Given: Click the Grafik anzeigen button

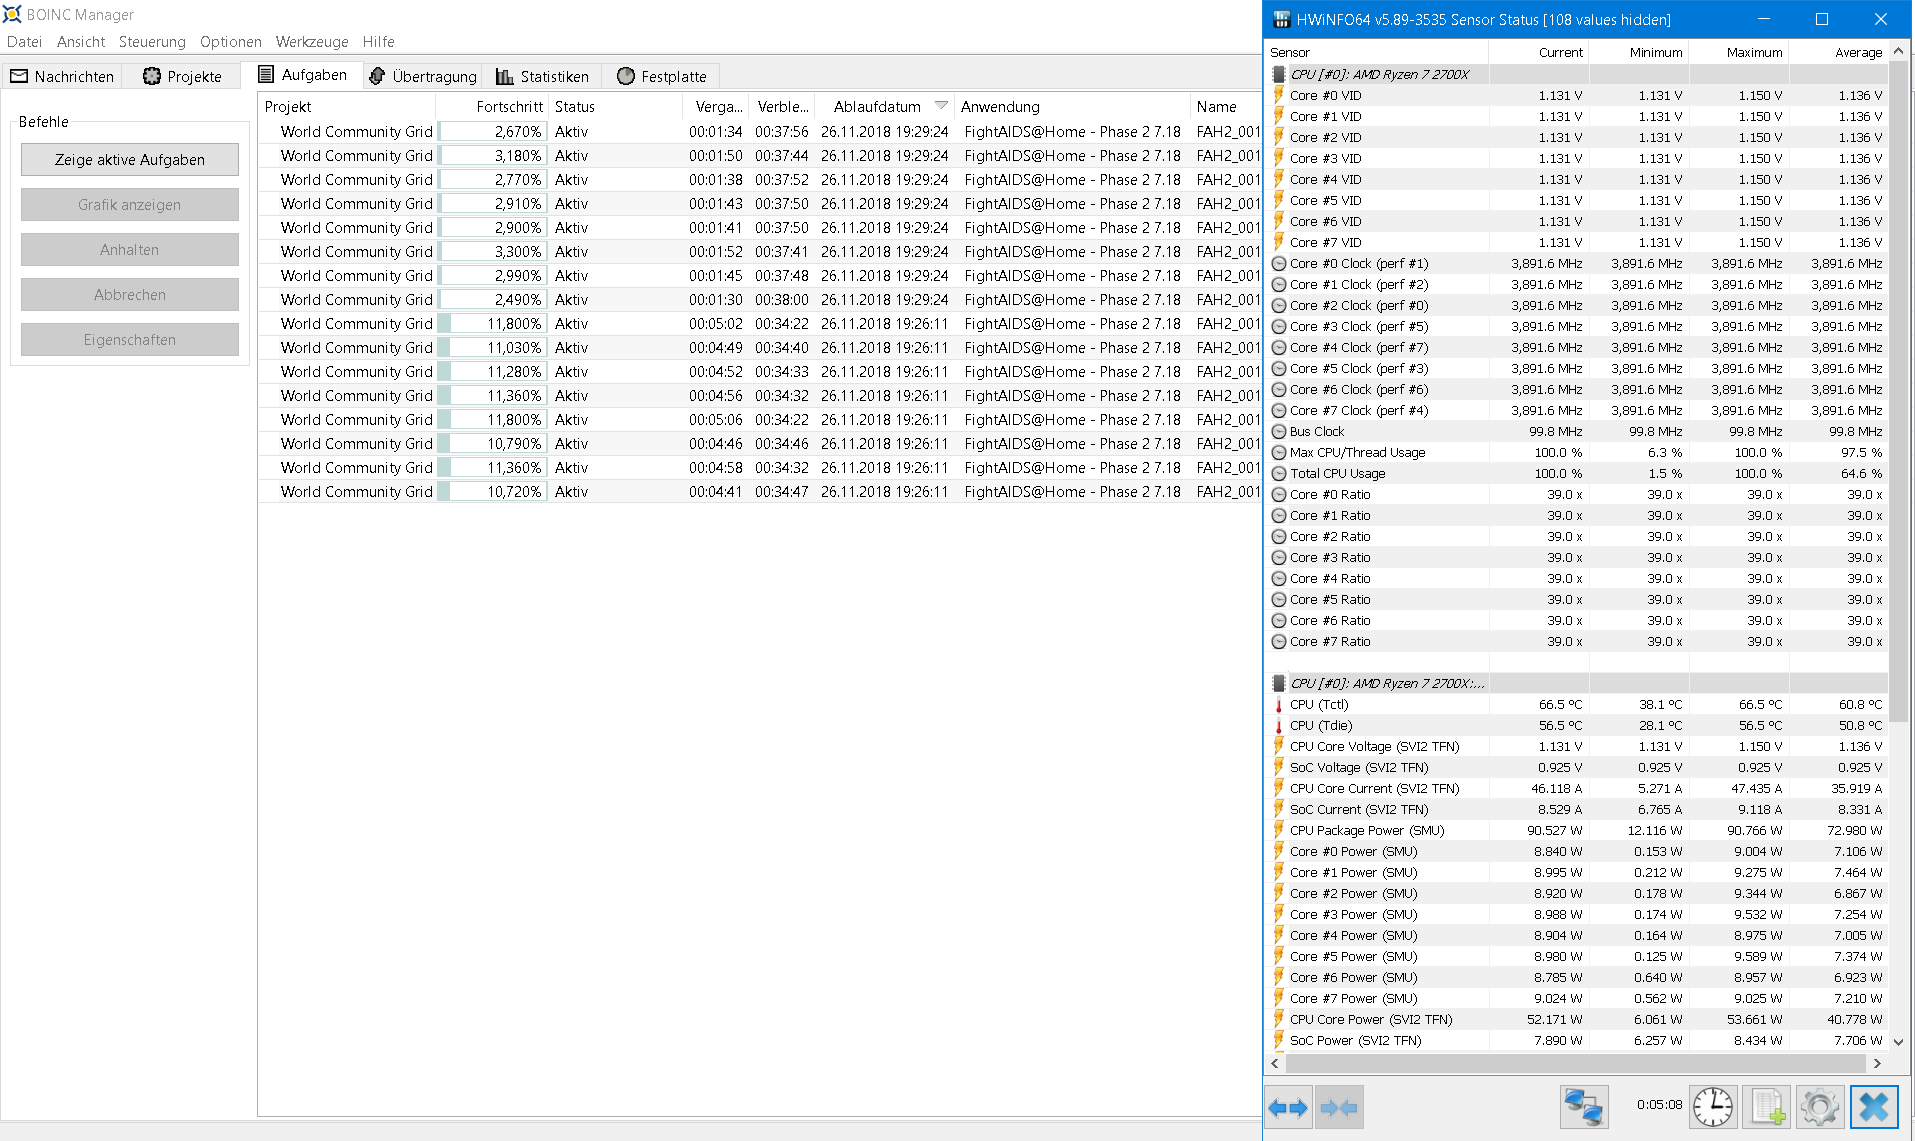Looking at the screenshot, I should [130, 205].
